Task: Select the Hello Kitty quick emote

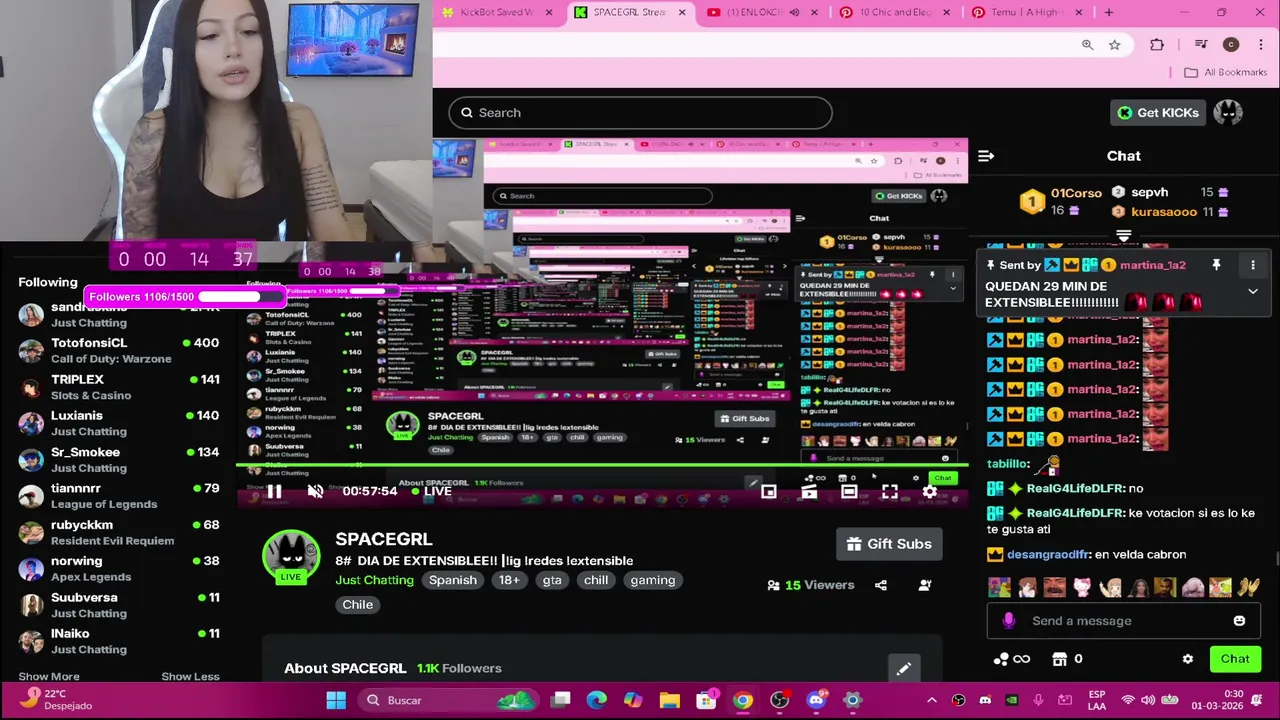Action: point(1081,587)
